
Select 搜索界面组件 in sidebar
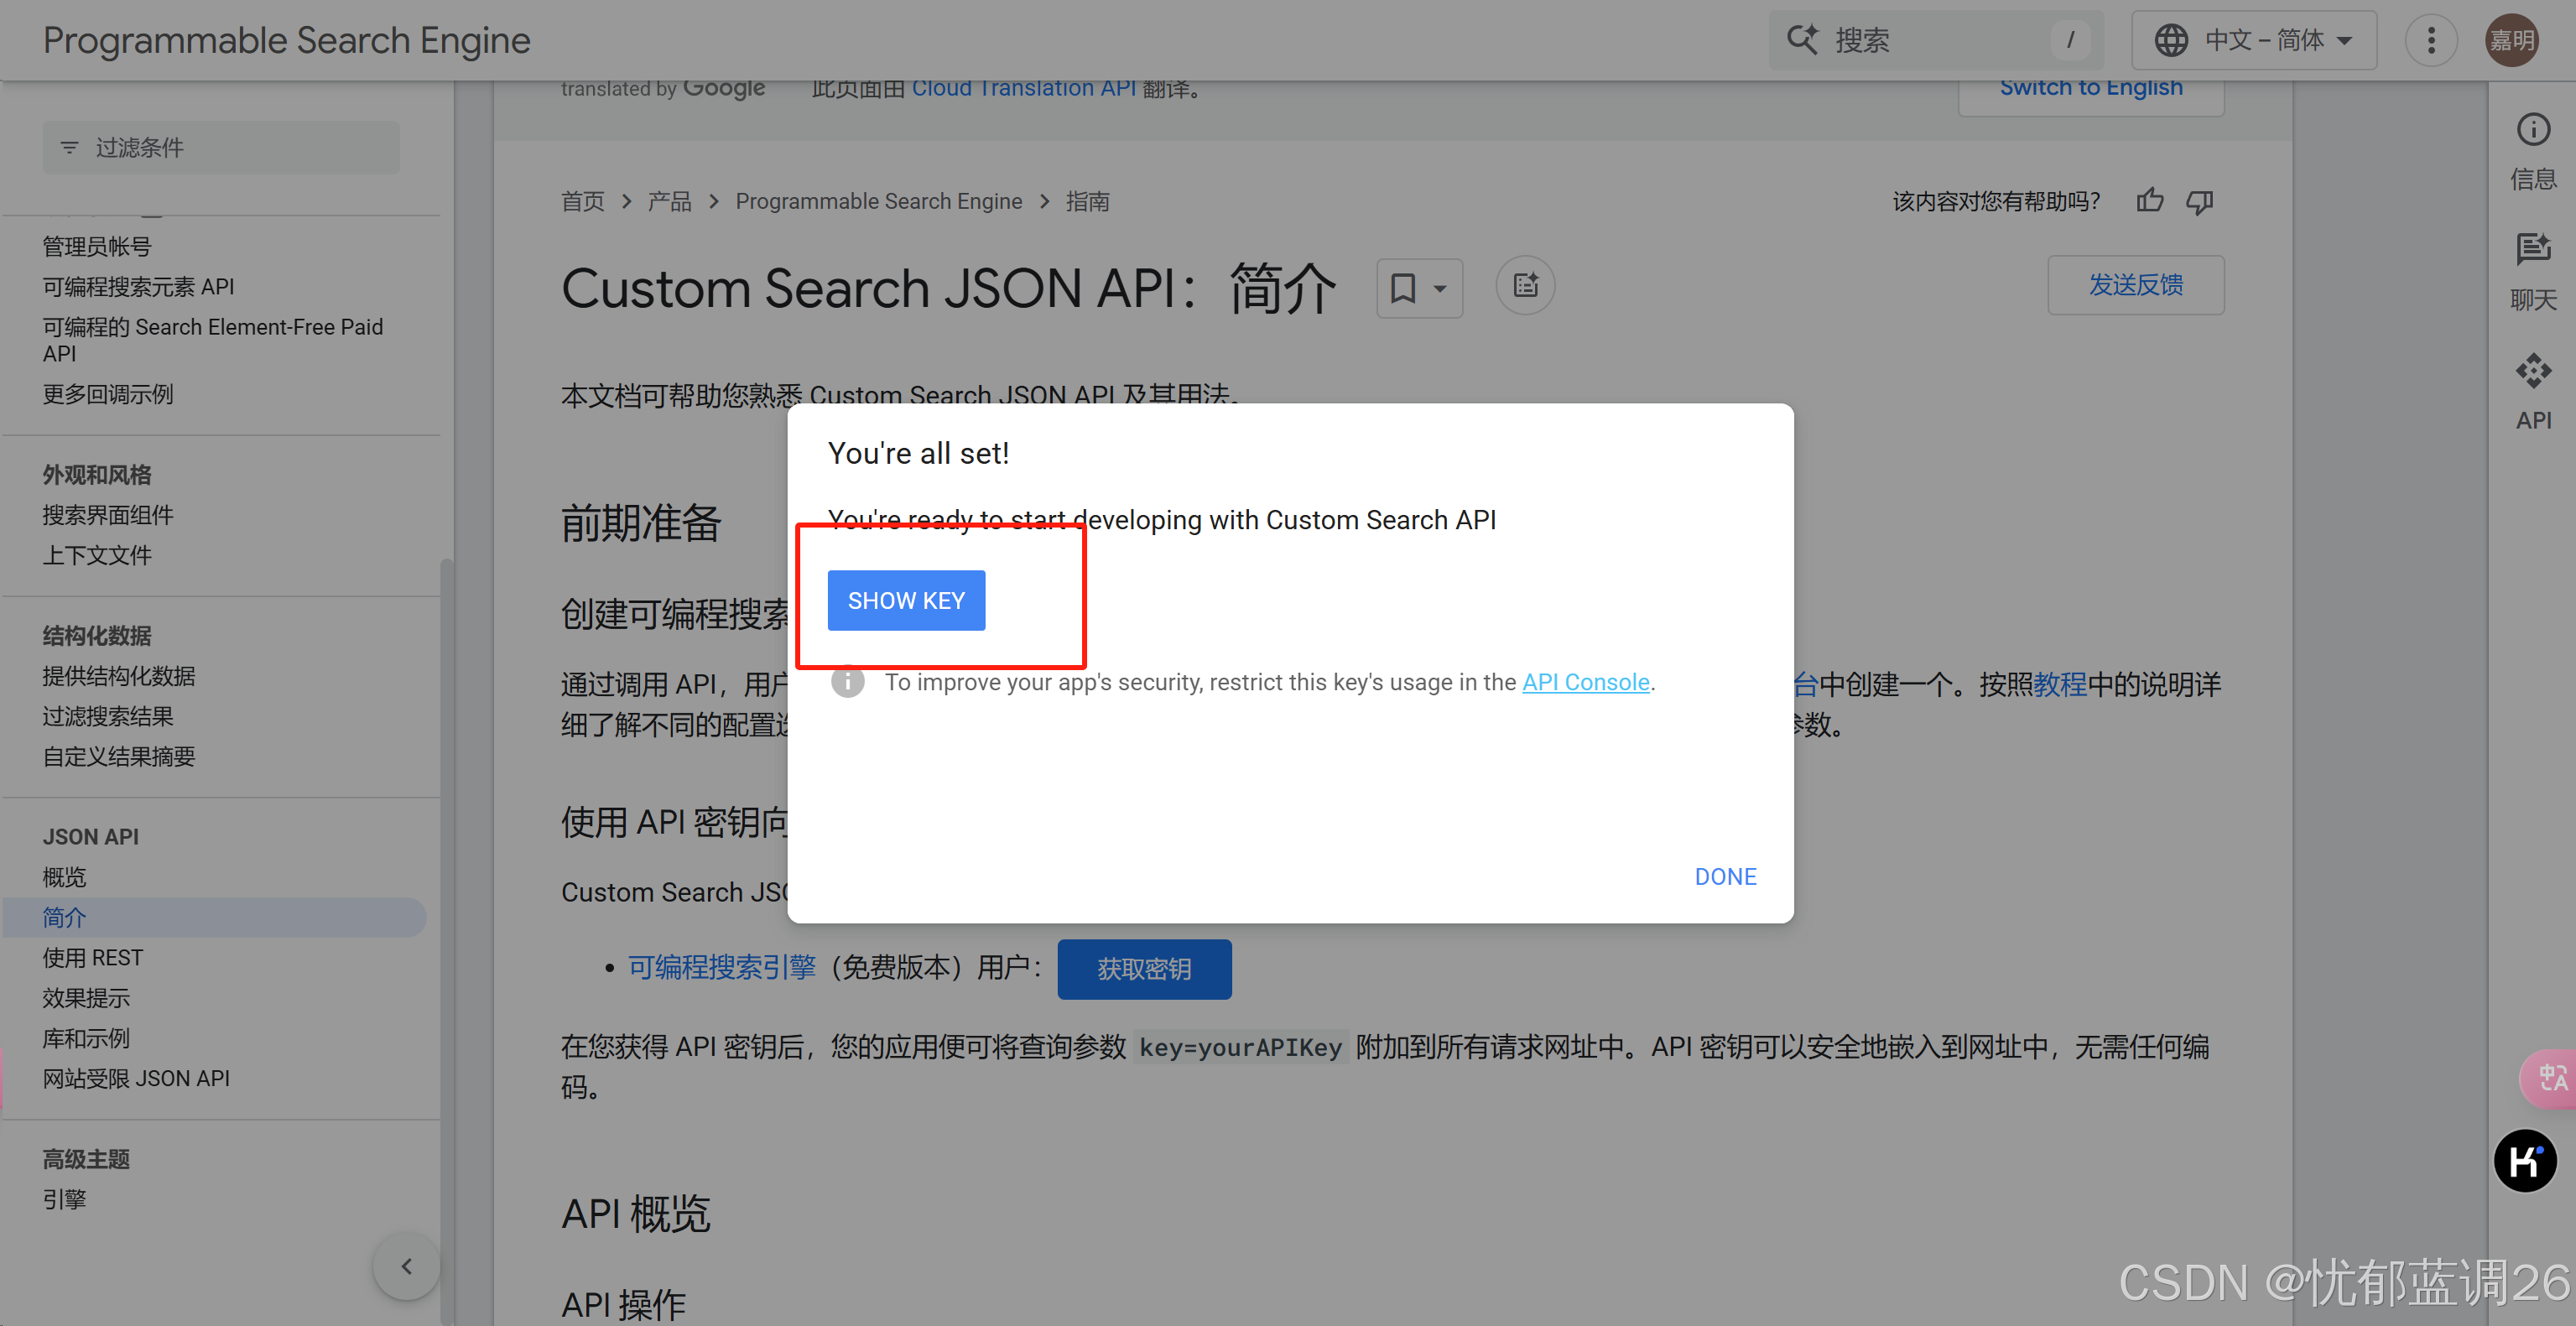108,515
